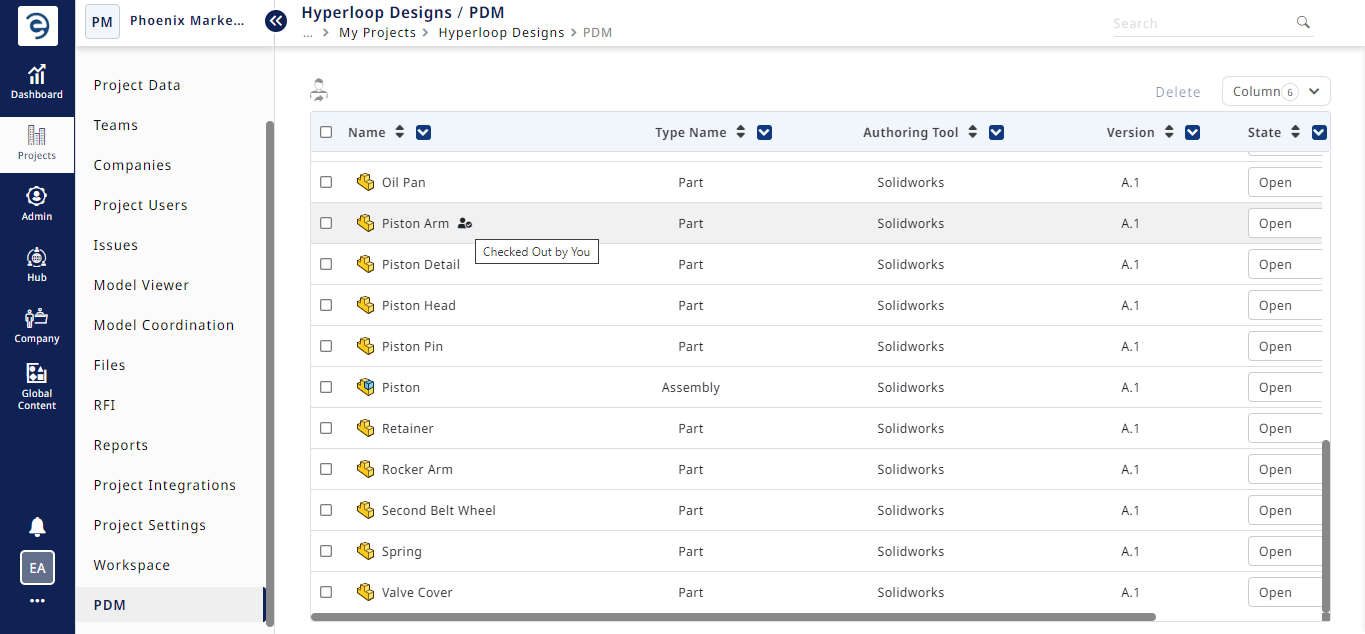Go to Teams in the sidebar
This screenshot has height=634, width=1365.
116,125
